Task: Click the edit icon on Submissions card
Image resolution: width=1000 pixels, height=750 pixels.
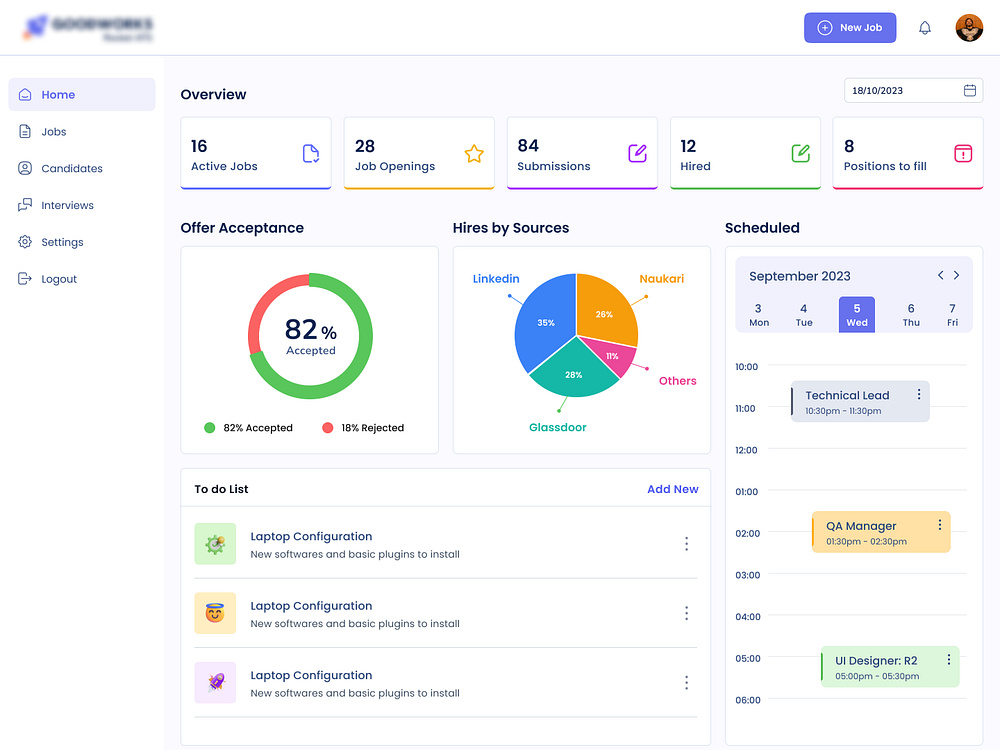Action: point(636,152)
